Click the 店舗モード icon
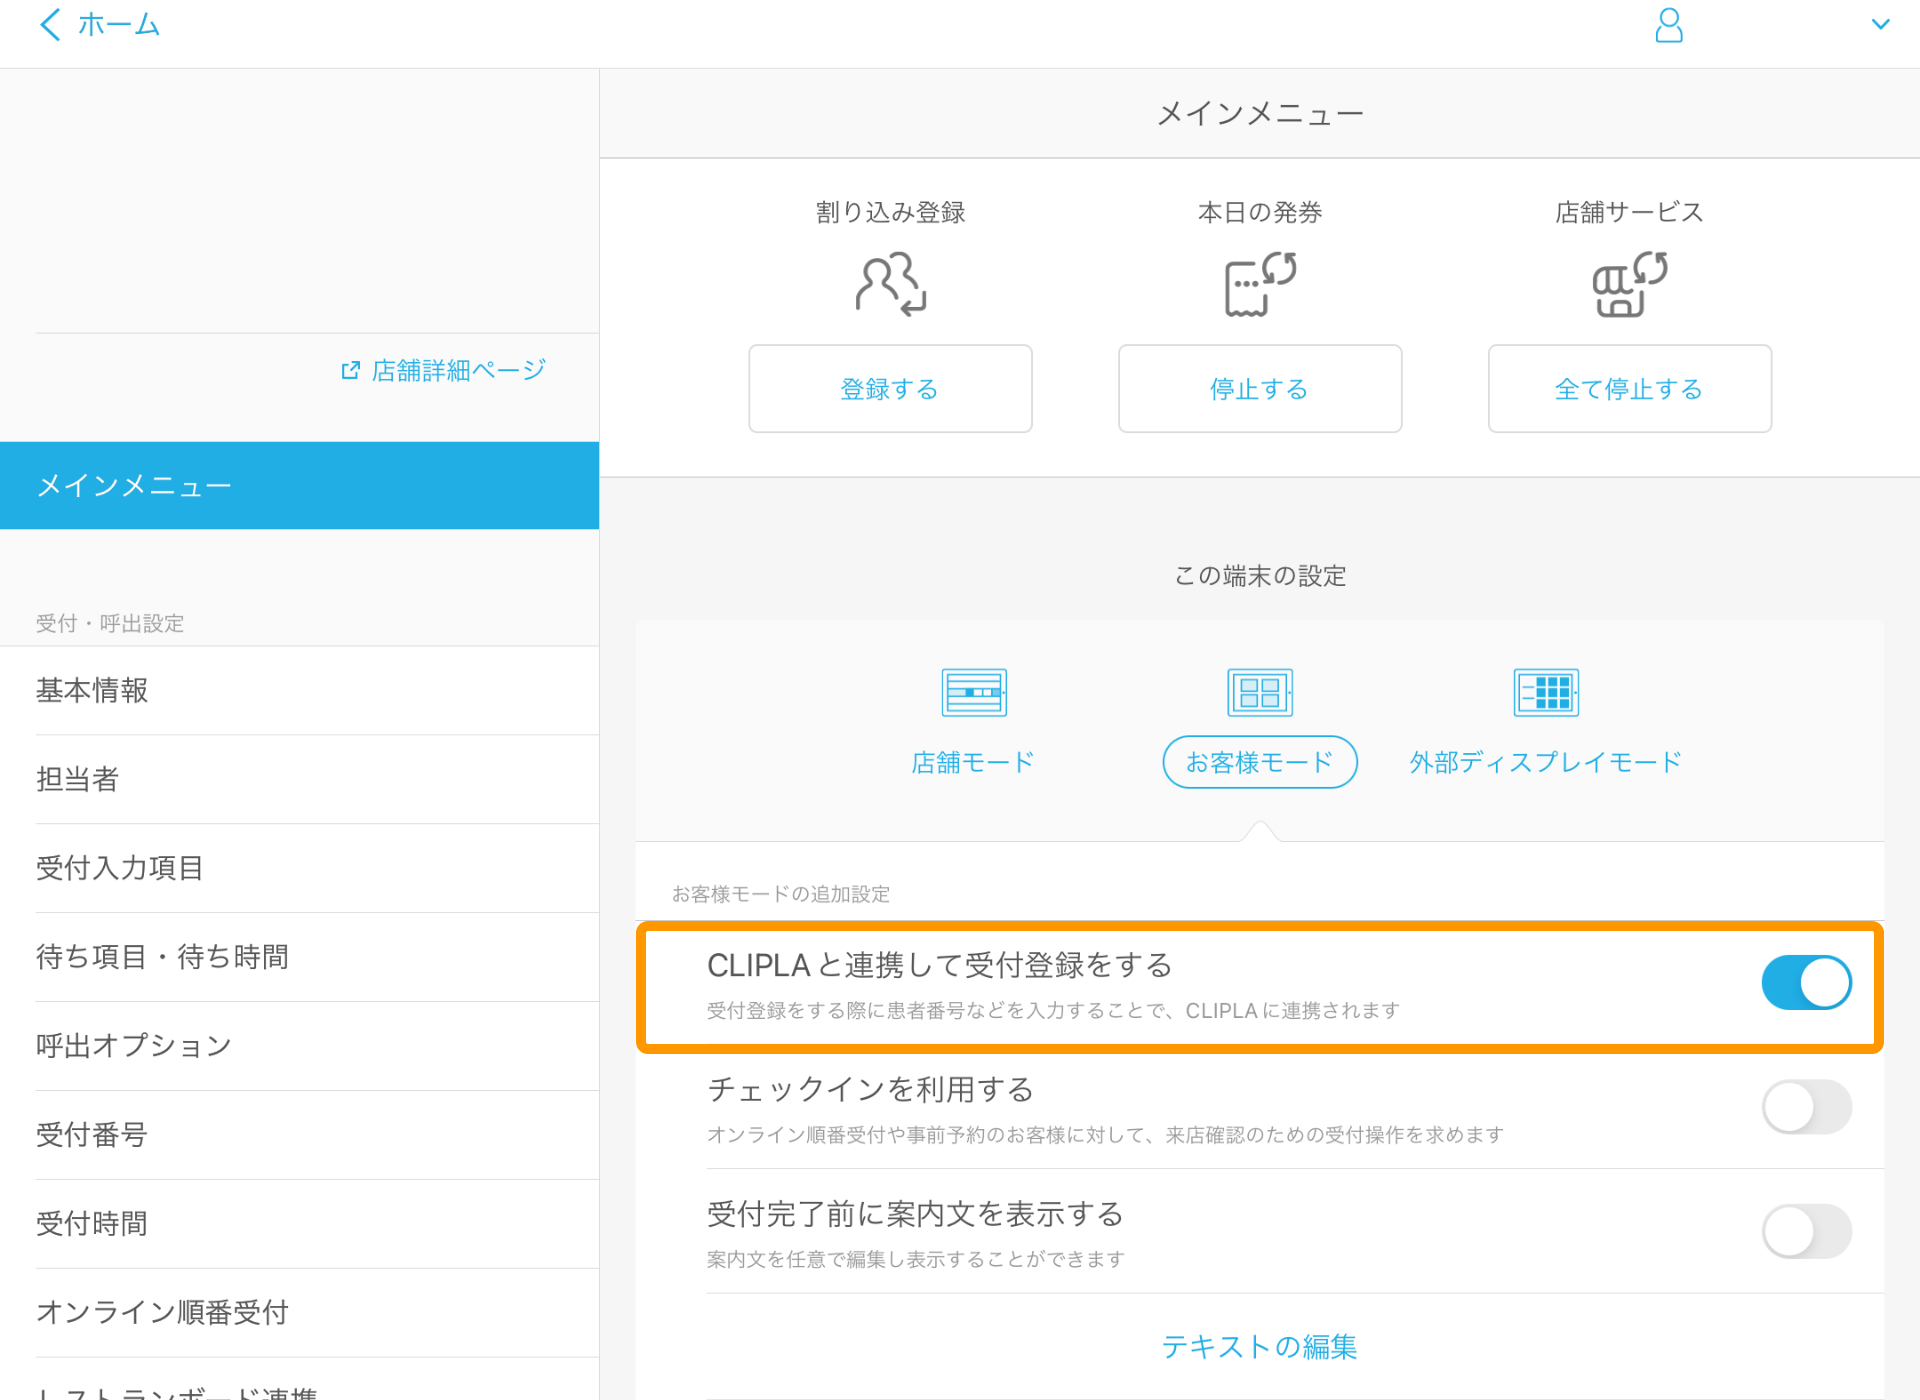The image size is (1920, 1400). 974,693
